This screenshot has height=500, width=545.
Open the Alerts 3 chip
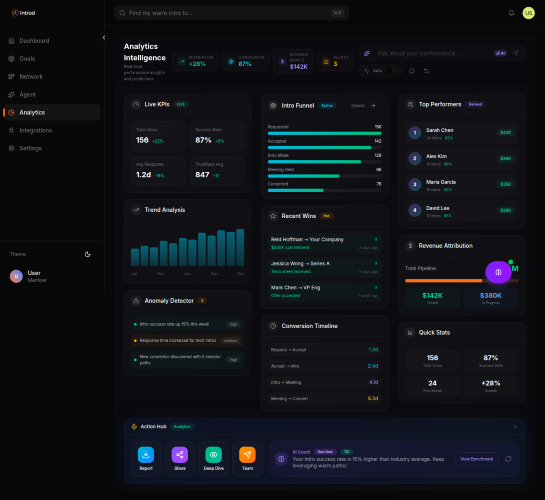click(x=335, y=61)
